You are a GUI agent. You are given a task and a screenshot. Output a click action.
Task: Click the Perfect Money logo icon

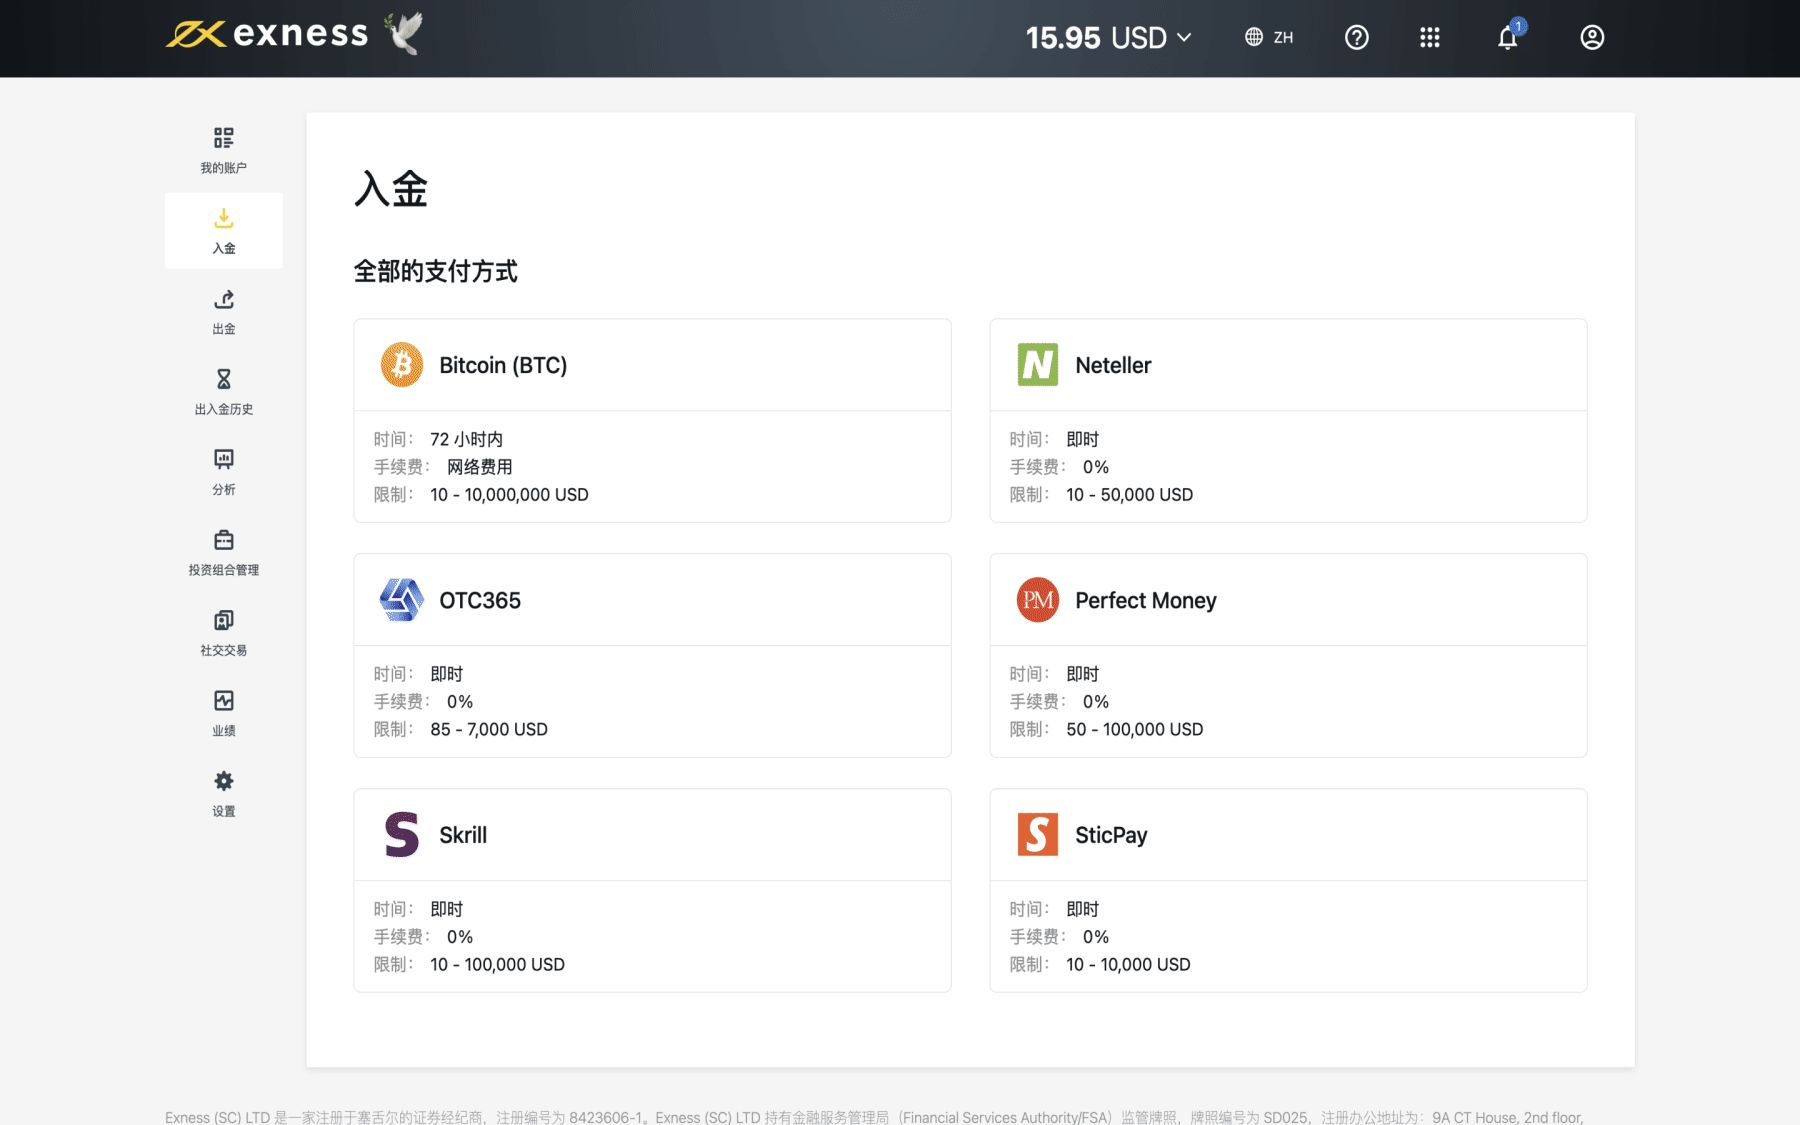[1037, 600]
